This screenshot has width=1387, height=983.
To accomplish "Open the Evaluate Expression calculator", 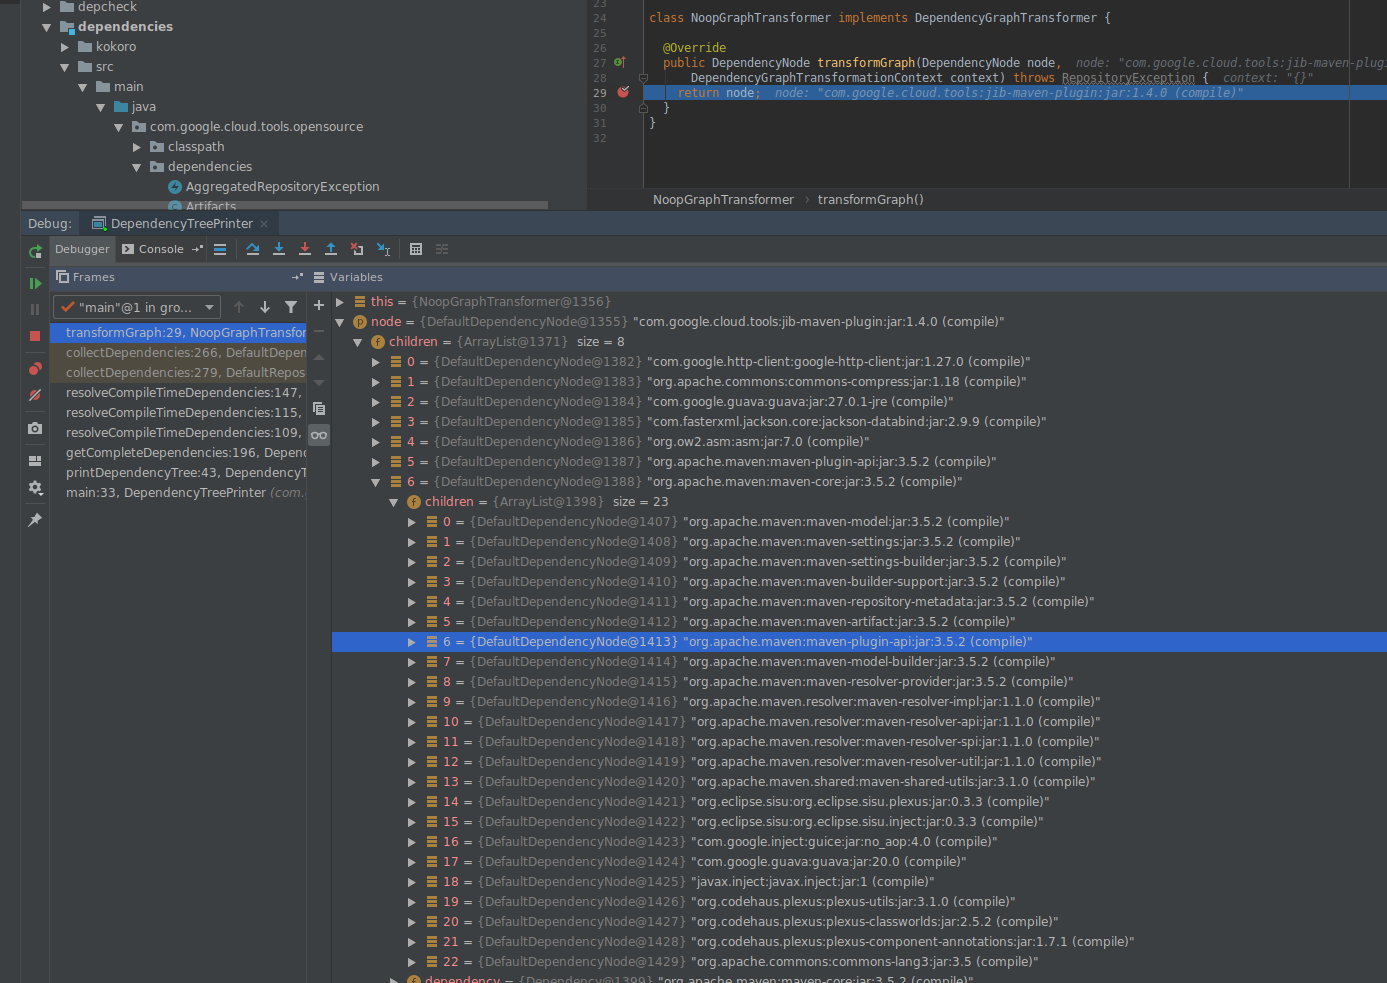I will (416, 249).
